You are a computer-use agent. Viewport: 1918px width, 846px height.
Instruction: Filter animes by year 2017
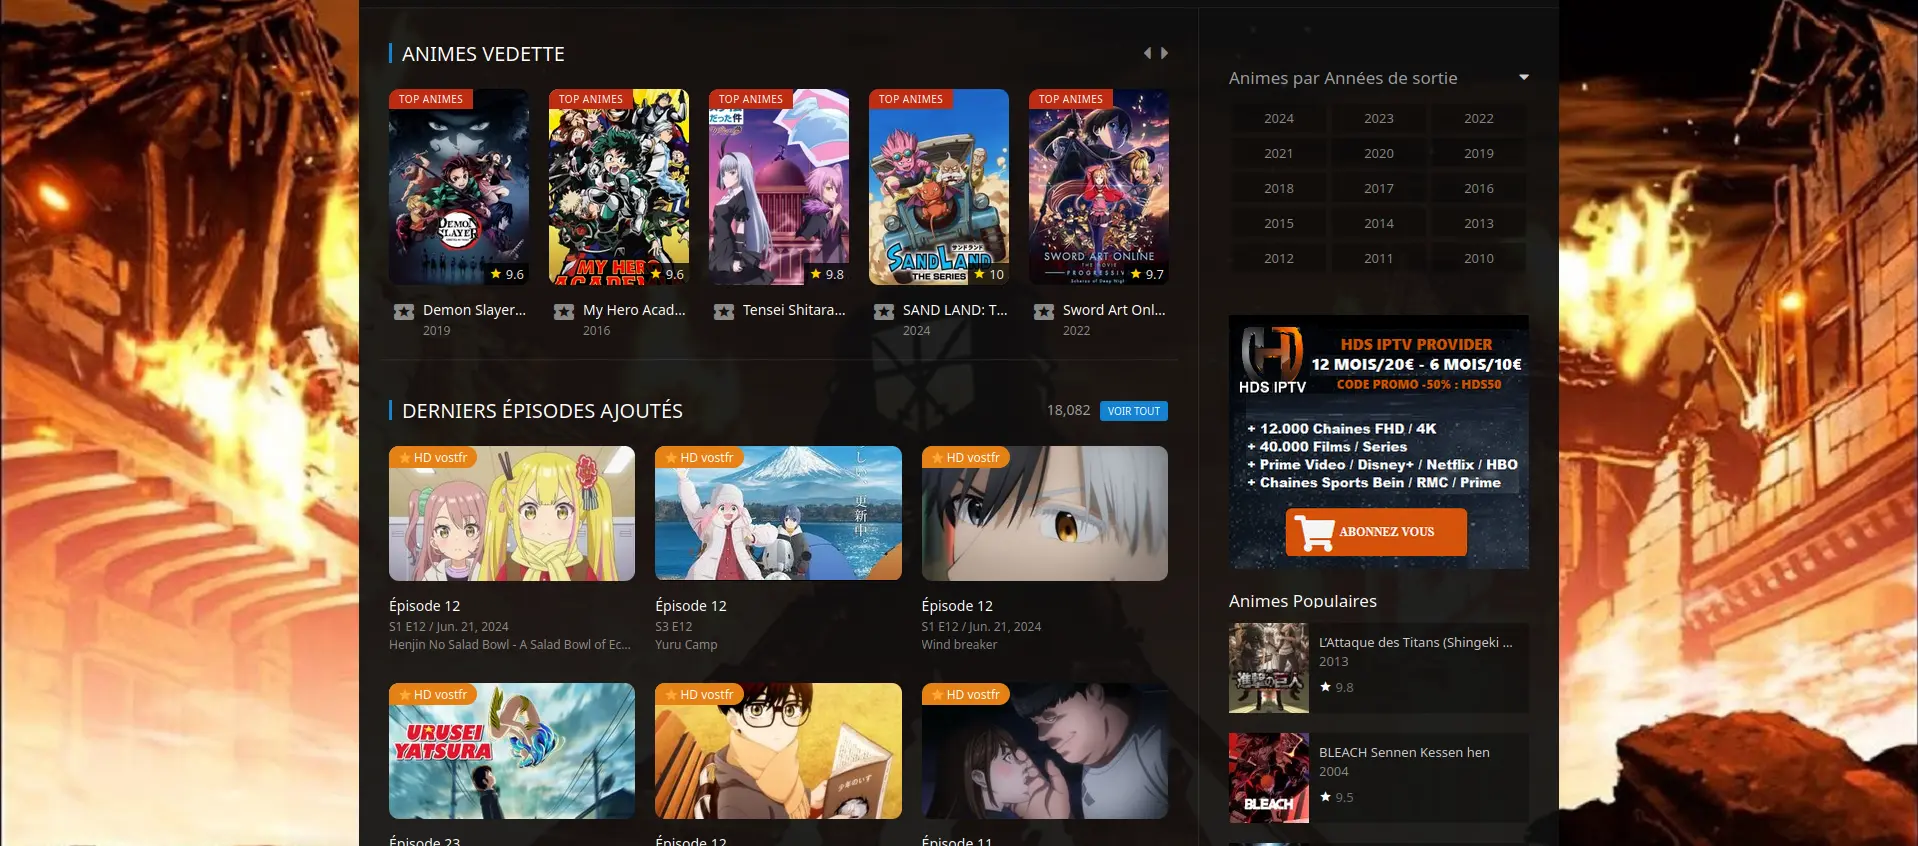coord(1379,188)
